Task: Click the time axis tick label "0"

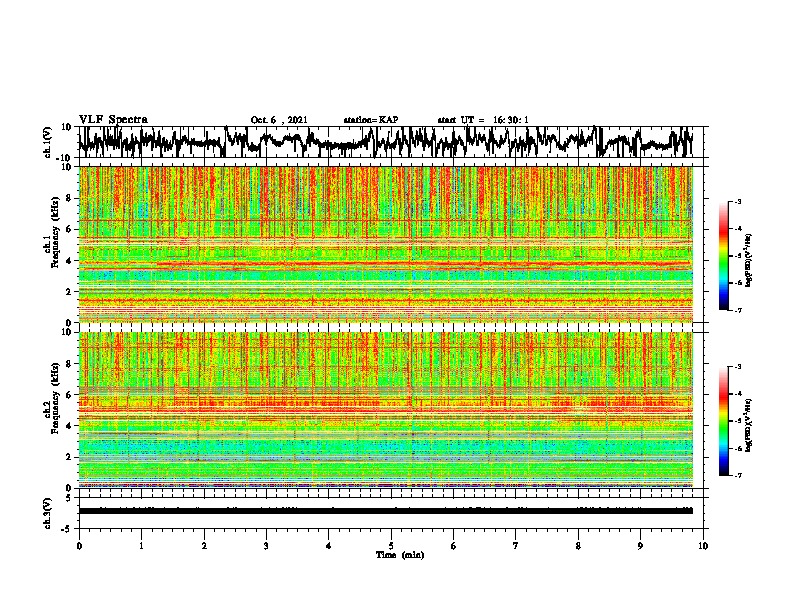Action: coord(79,546)
